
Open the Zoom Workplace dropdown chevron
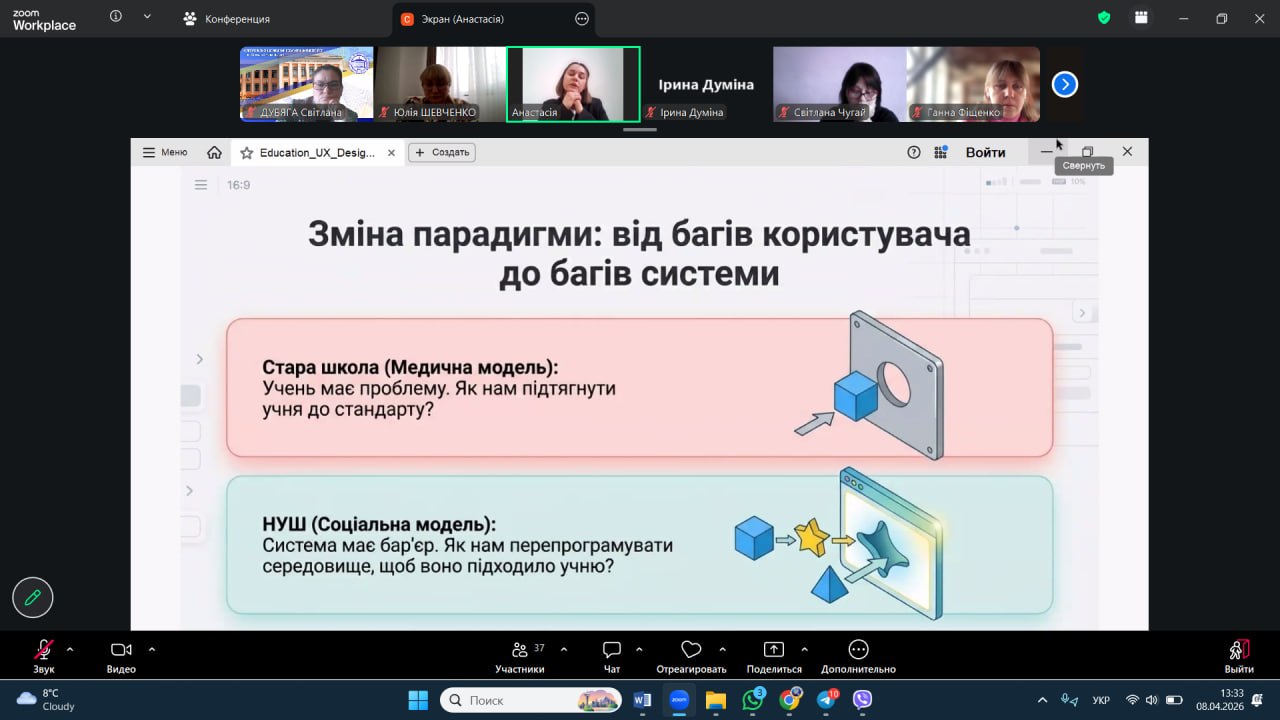click(147, 17)
